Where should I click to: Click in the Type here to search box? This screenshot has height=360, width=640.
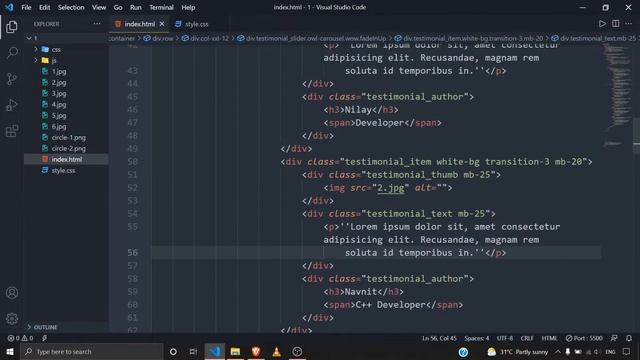click(92, 351)
